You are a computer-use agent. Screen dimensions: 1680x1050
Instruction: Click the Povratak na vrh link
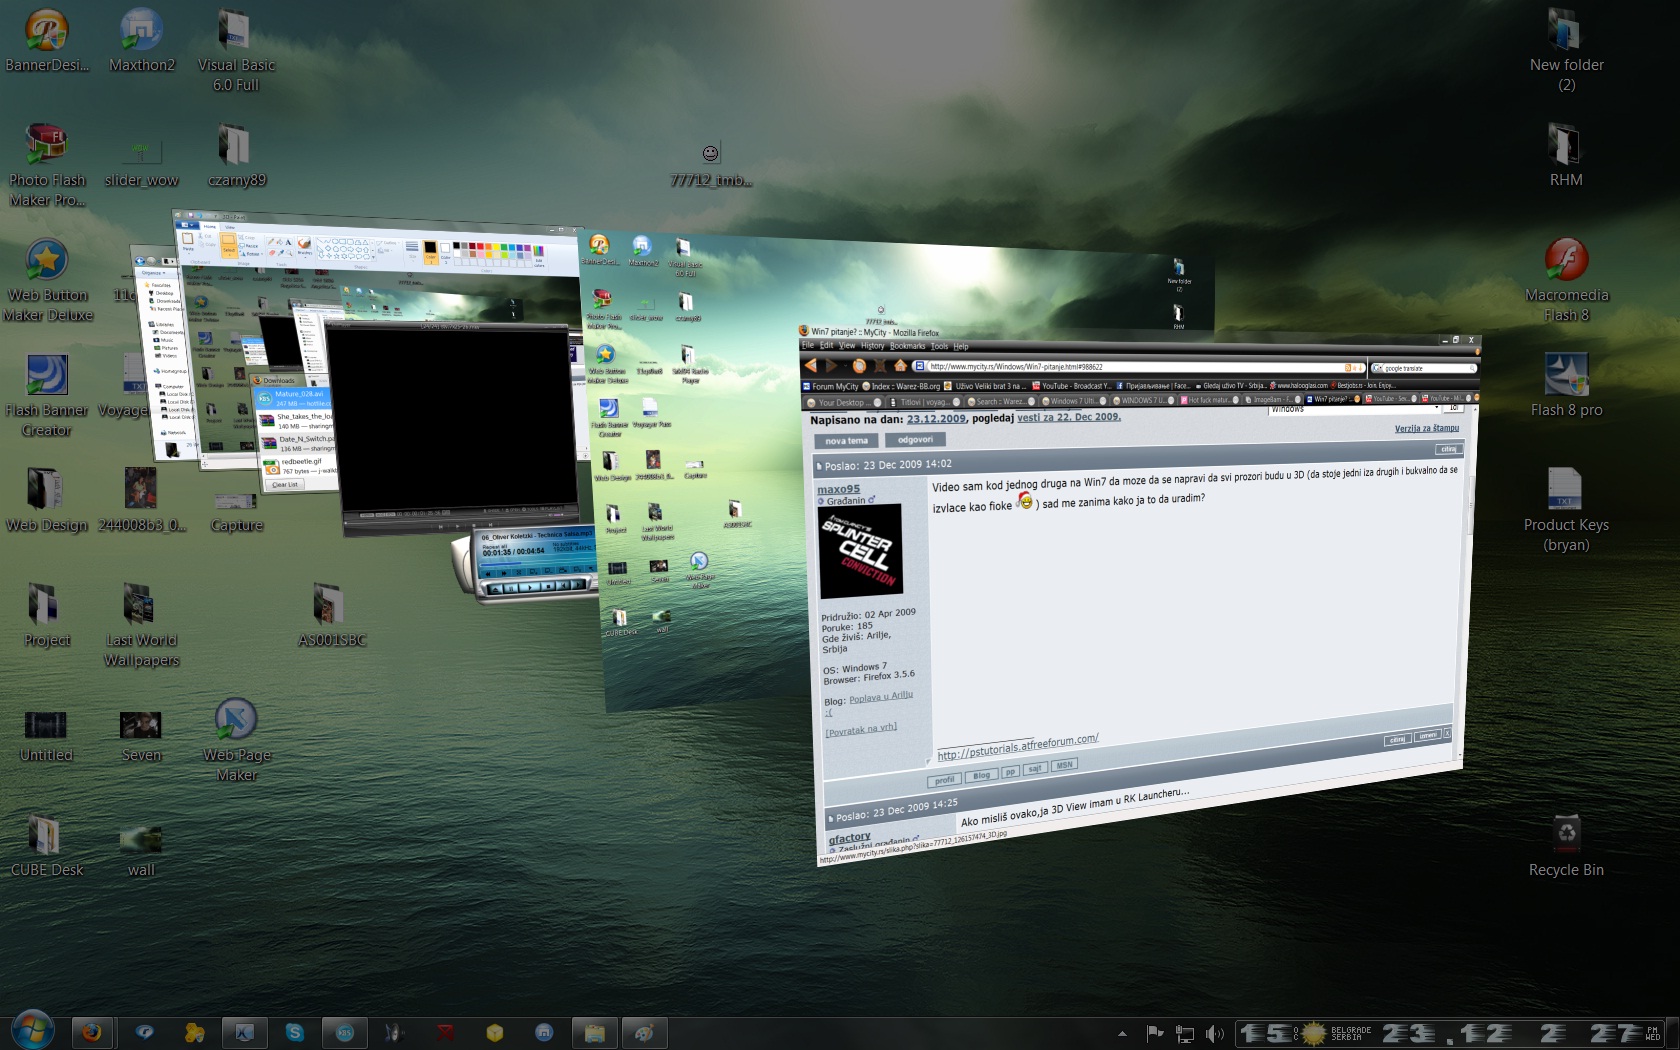(x=861, y=729)
